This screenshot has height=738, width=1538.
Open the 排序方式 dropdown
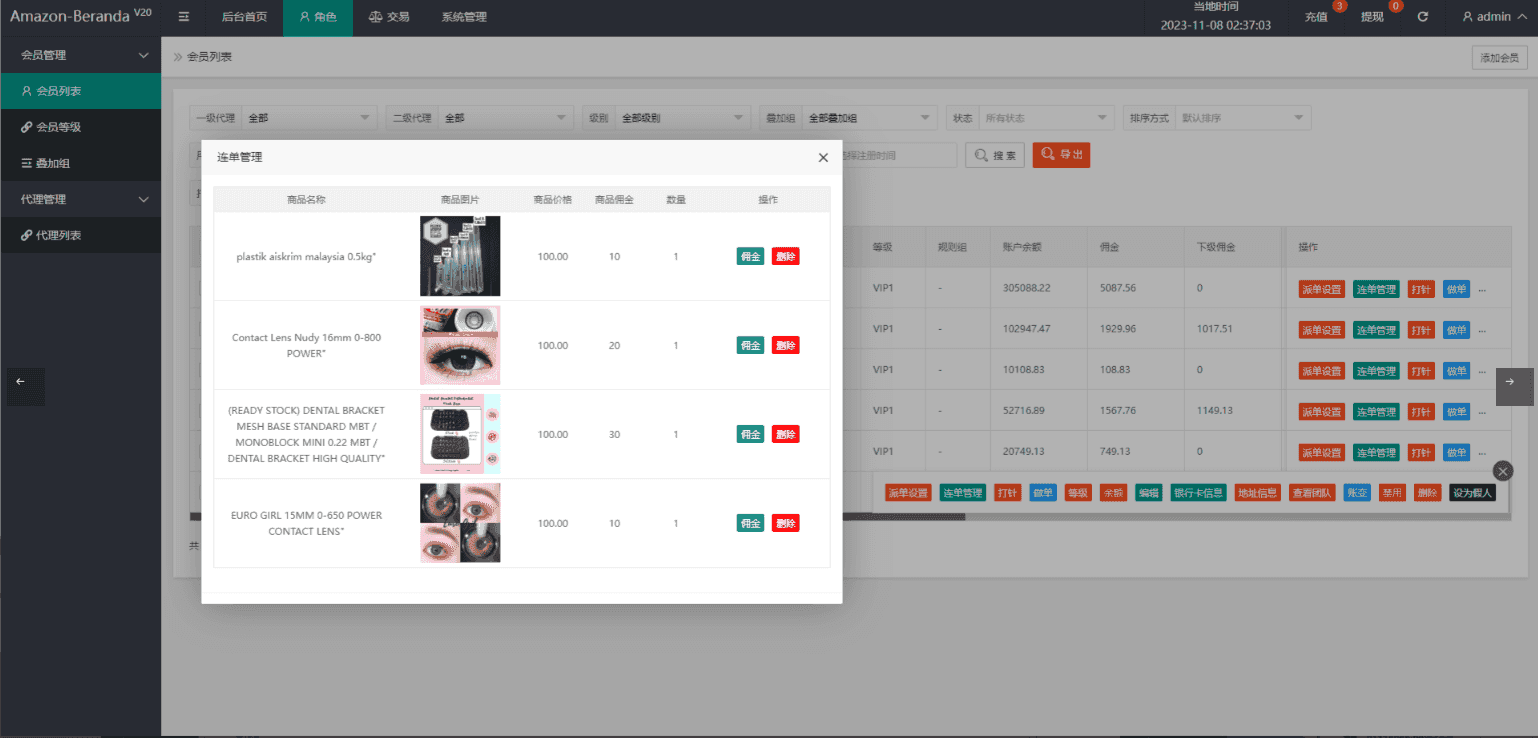1243,118
